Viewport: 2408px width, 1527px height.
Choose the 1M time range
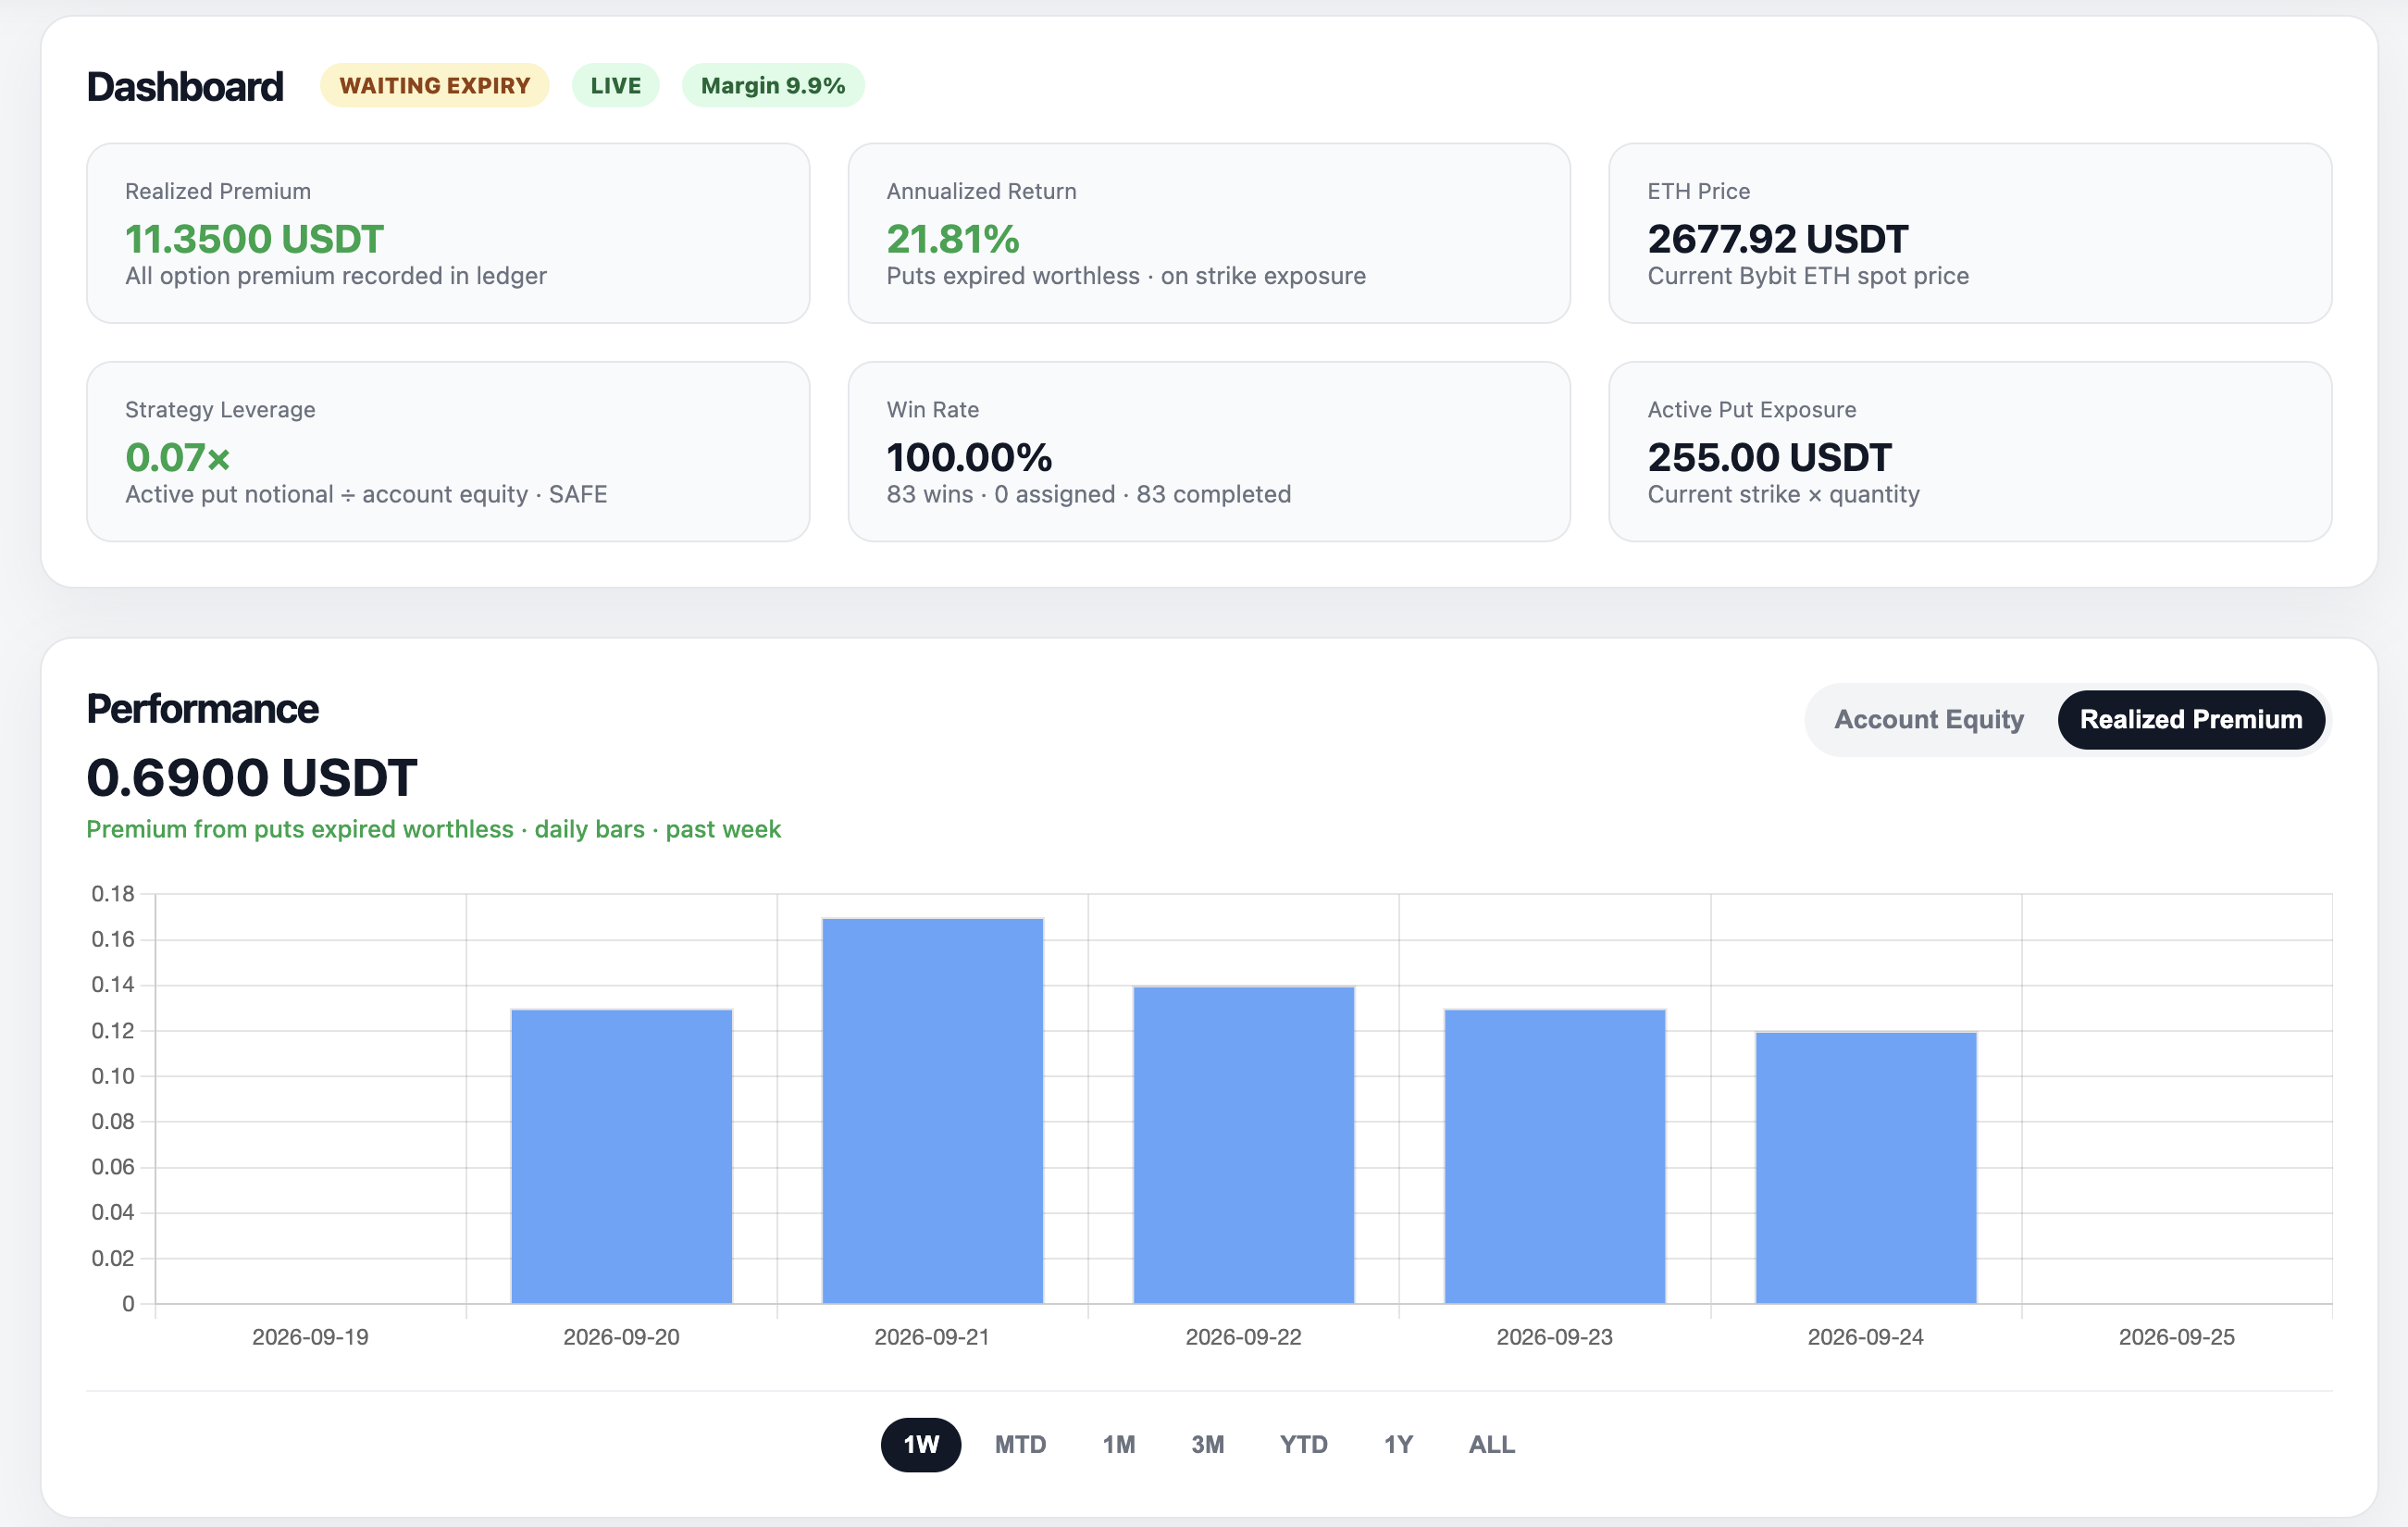(x=1118, y=1444)
